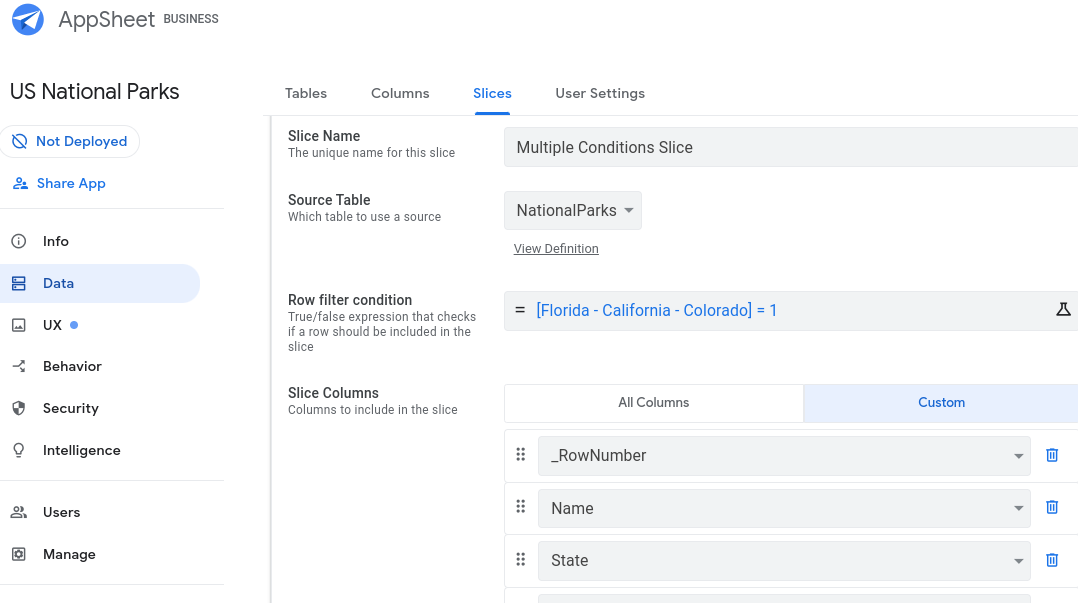The image size is (1078, 603).
Task: Switch to the Columns tab
Action: tap(400, 94)
